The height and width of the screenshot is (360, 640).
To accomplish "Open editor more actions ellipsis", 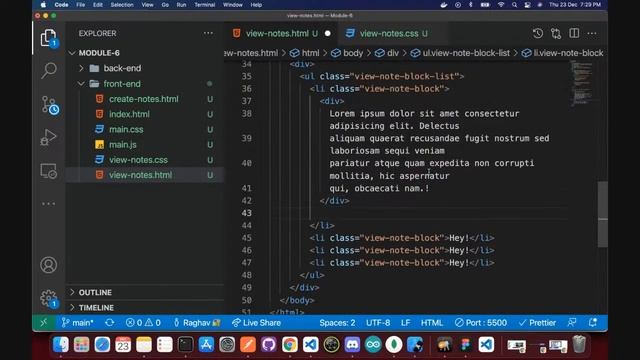I will click(x=592, y=33).
